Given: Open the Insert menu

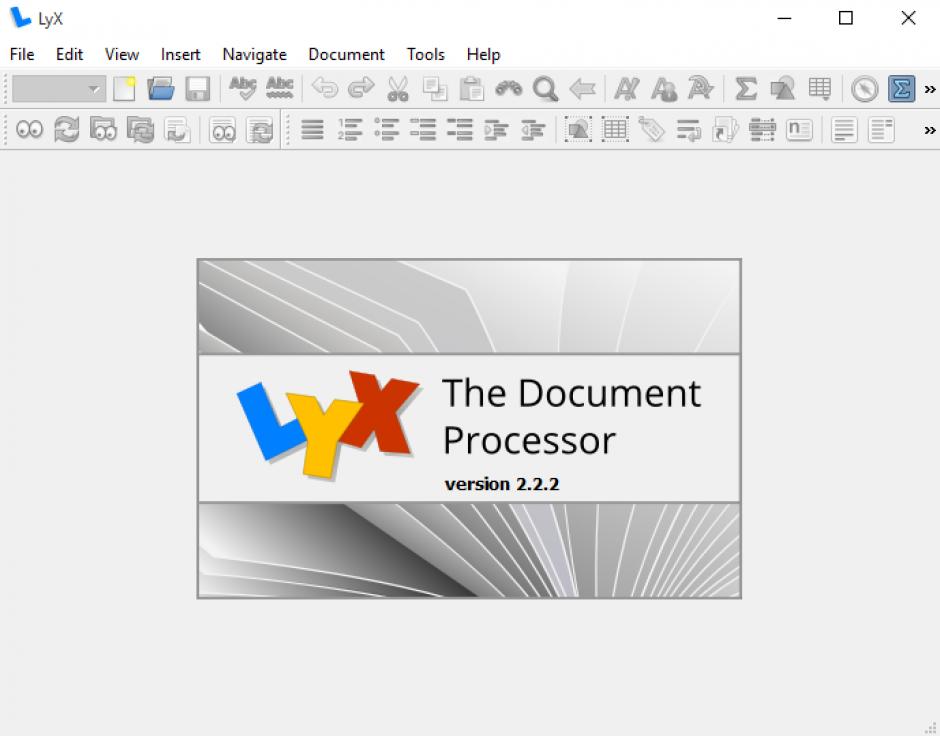Looking at the screenshot, I should click(180, 54).
